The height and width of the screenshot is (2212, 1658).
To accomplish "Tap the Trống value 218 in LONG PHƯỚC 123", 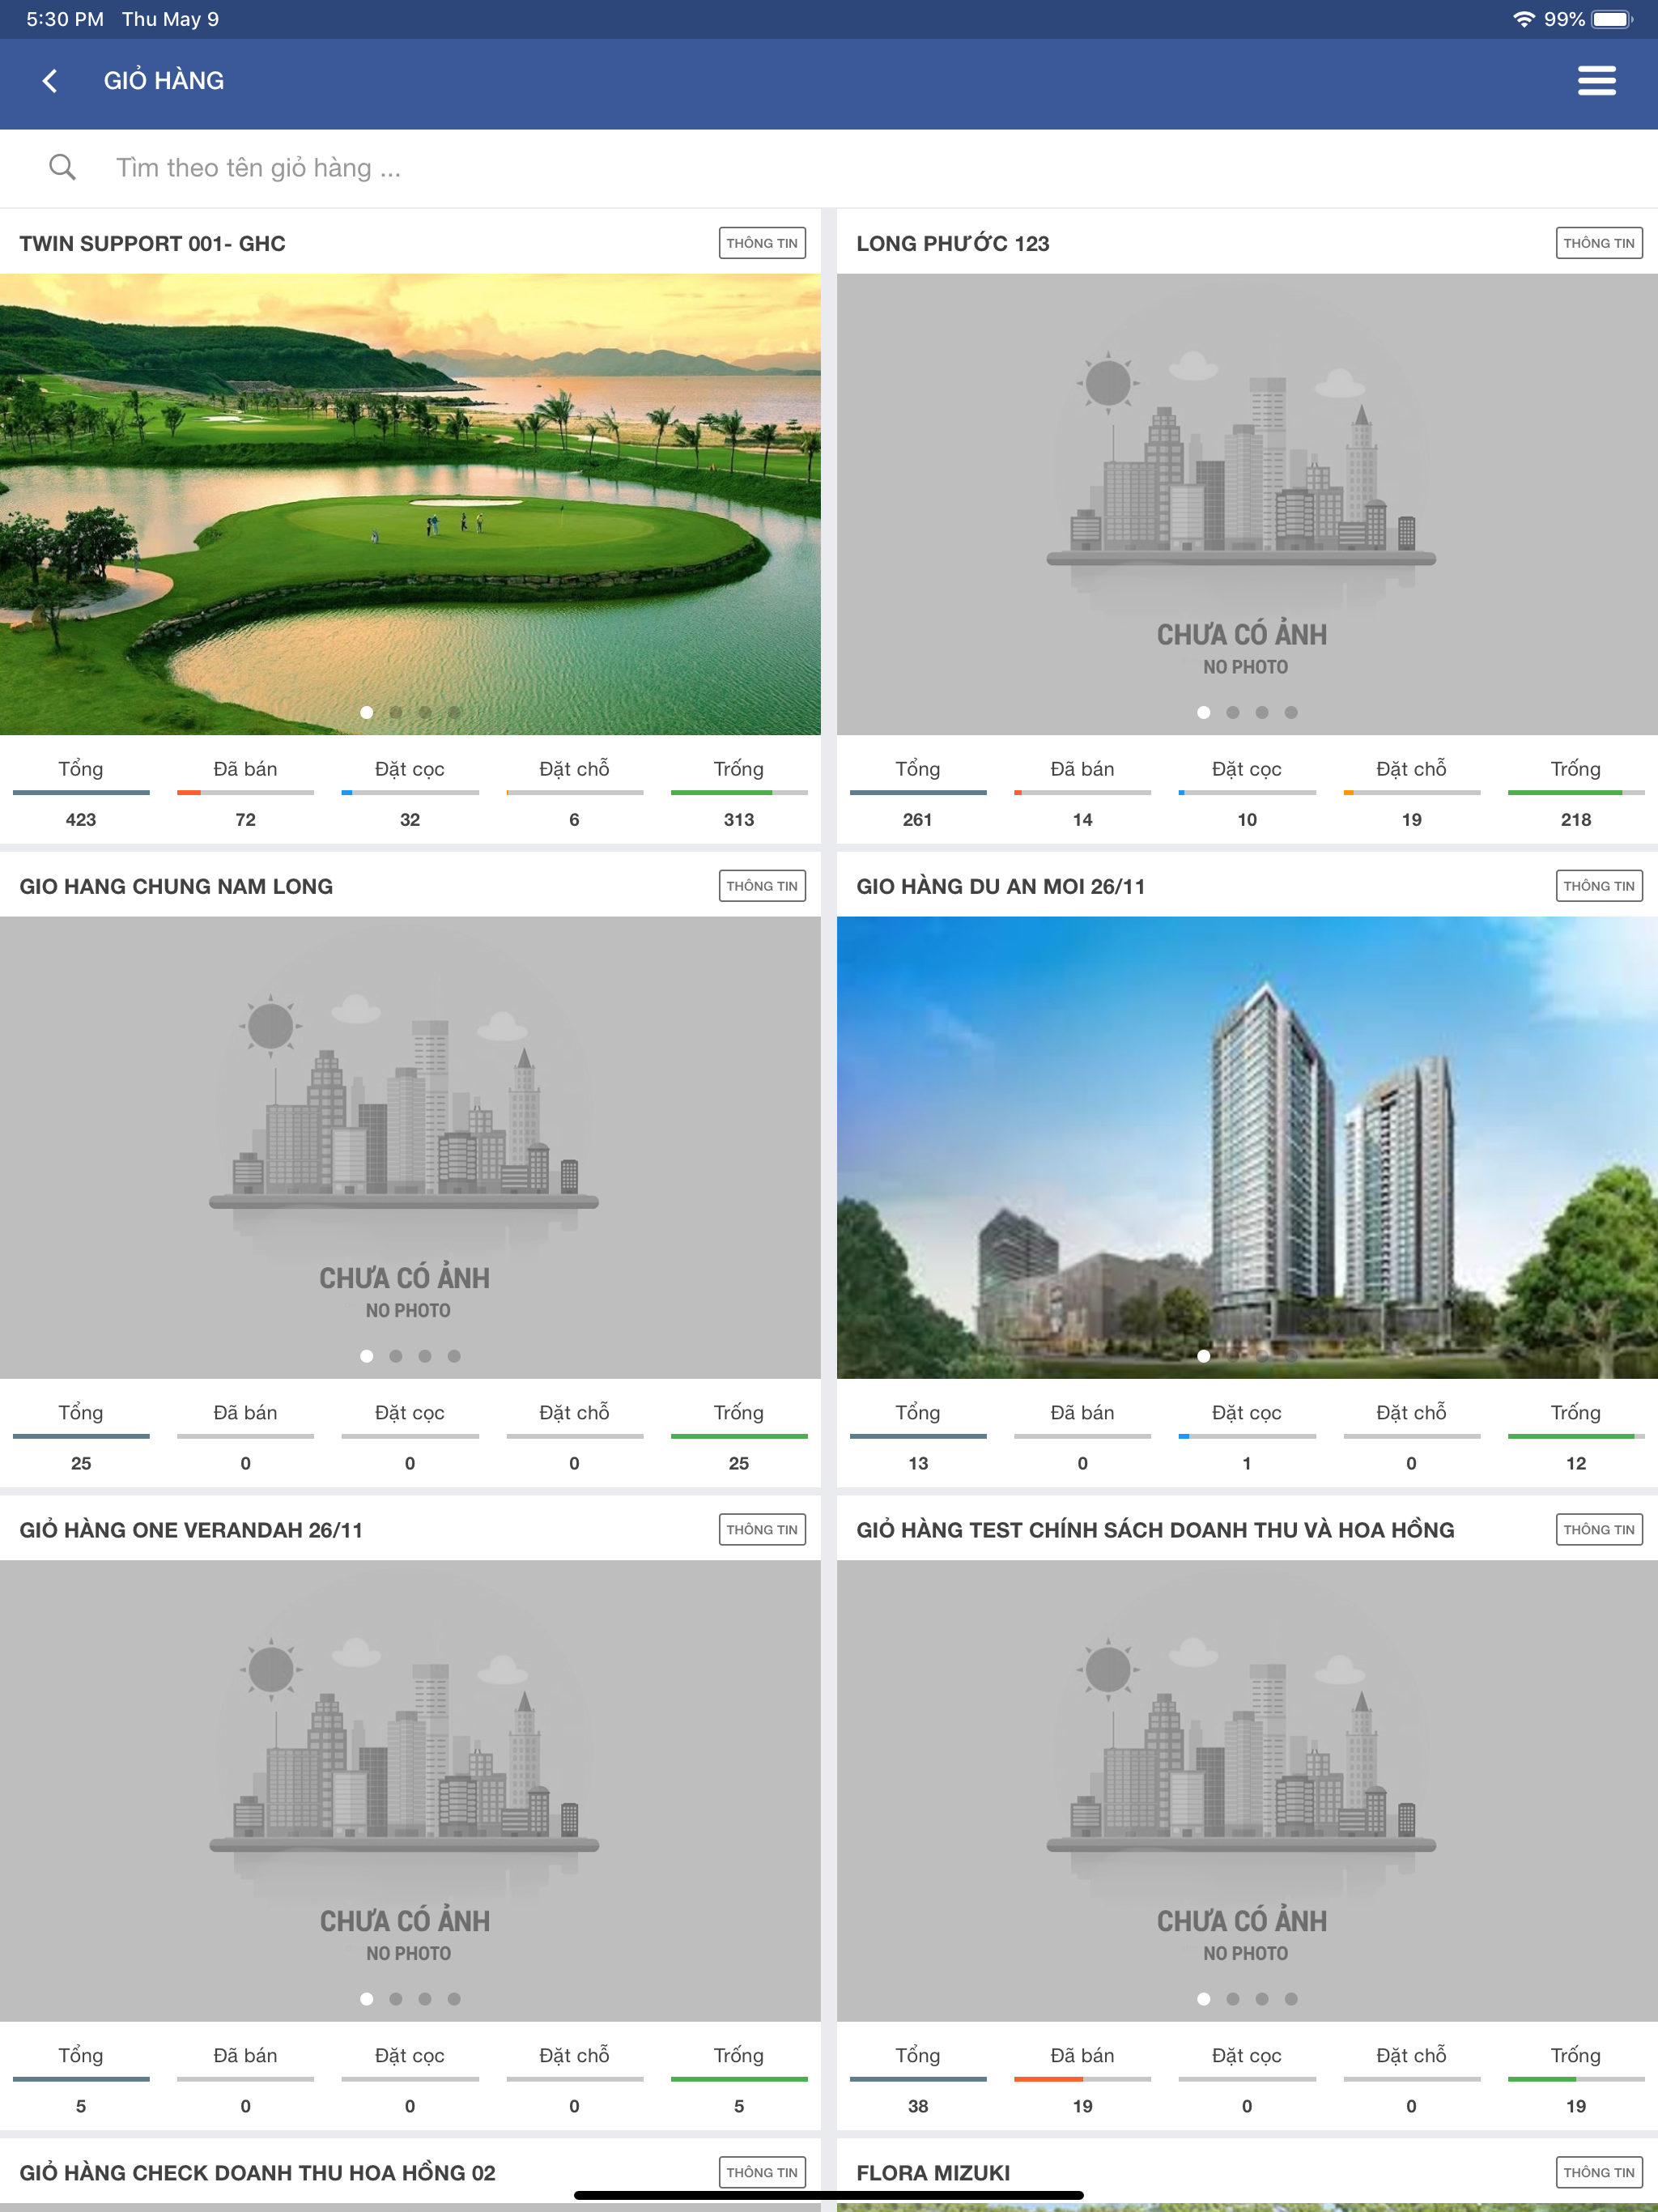I will click(x=1576, y=820).
